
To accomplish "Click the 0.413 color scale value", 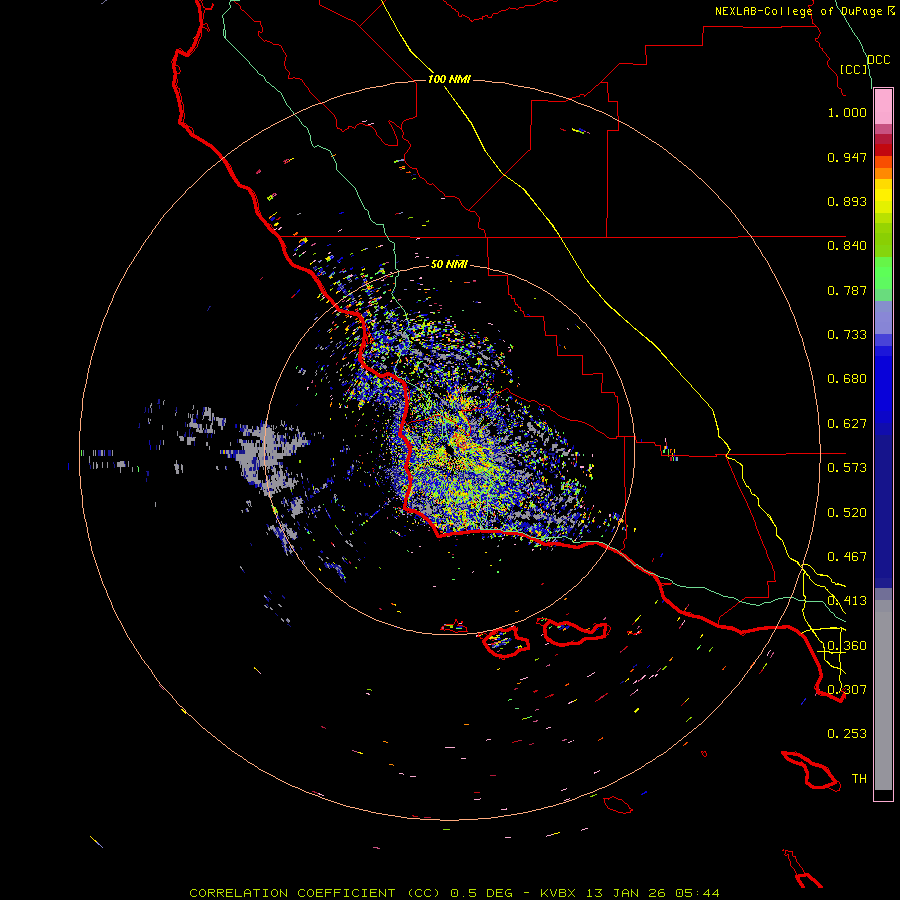I will [847, 601].
